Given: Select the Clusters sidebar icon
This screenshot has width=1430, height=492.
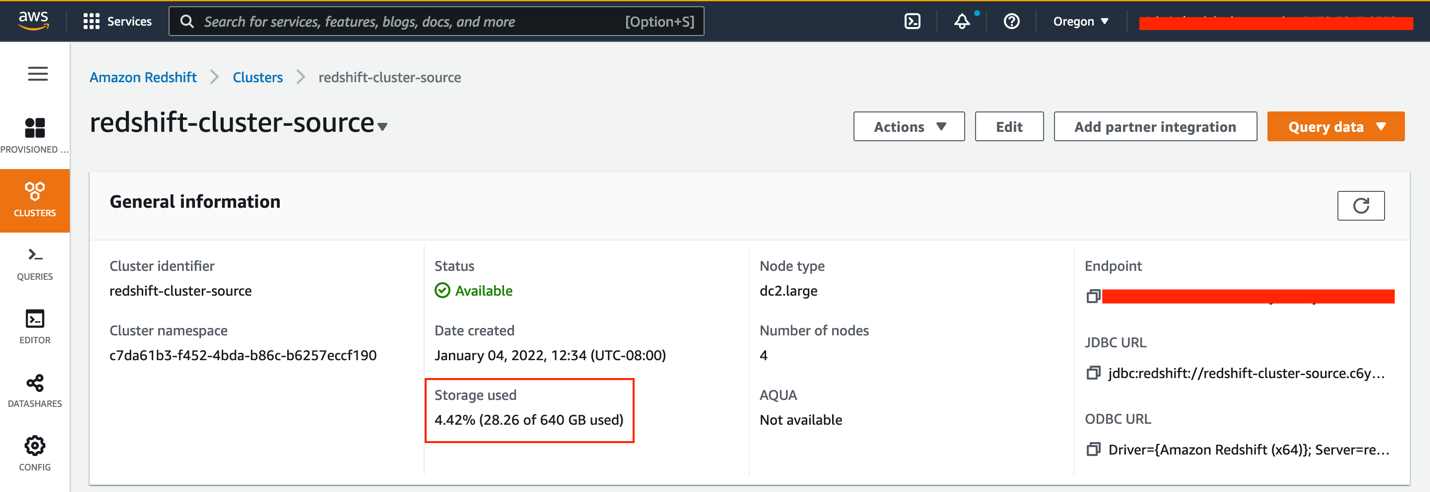Looking at the screenshot, I should 35,199.
